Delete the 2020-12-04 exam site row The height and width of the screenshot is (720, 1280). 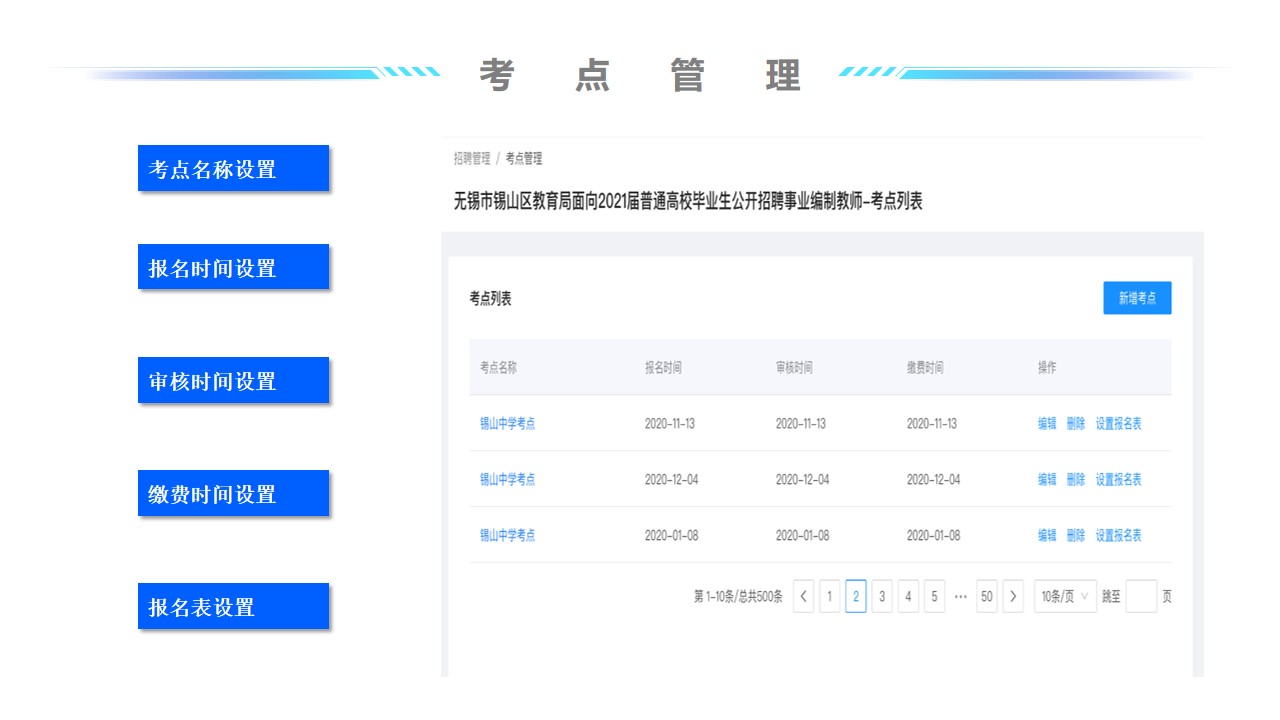tap(1076, 480)
